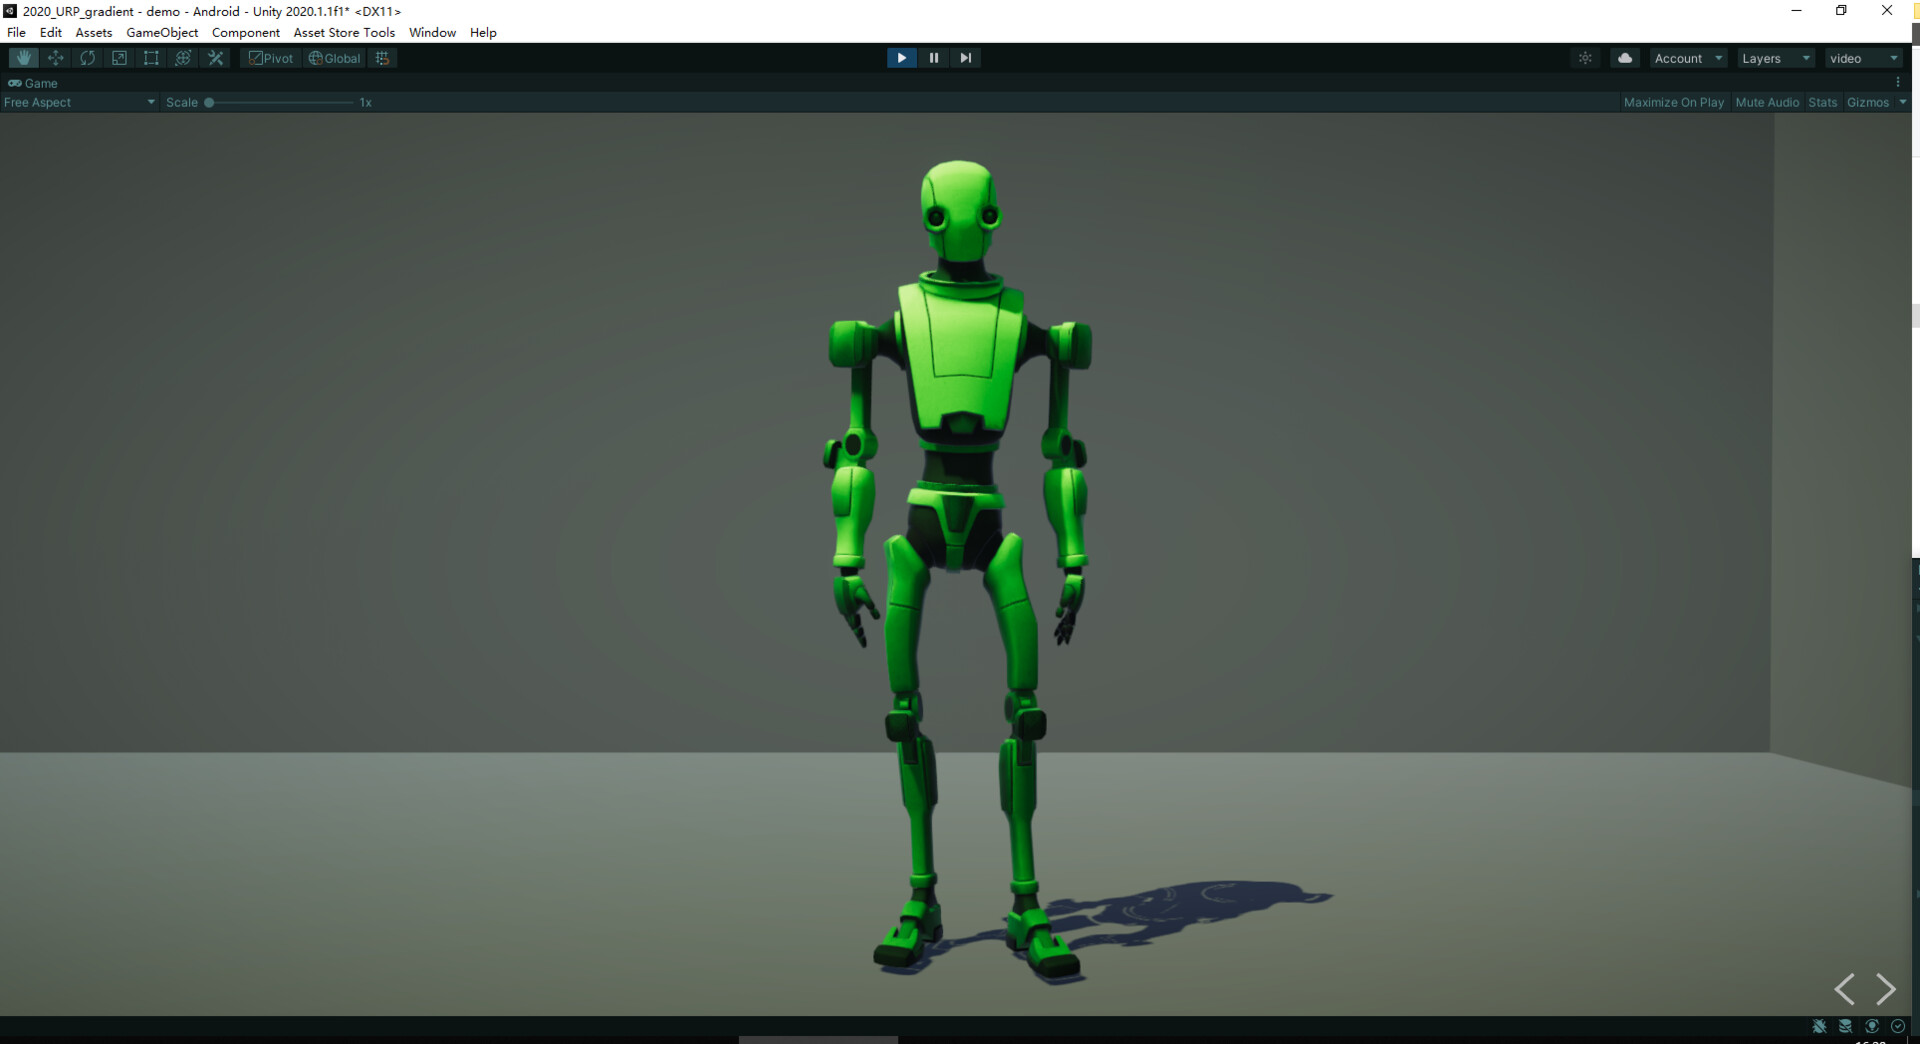1920x1044 pixels.
Task: Open the Available Custom Editor Tools icon
Action: pos(215,58)
